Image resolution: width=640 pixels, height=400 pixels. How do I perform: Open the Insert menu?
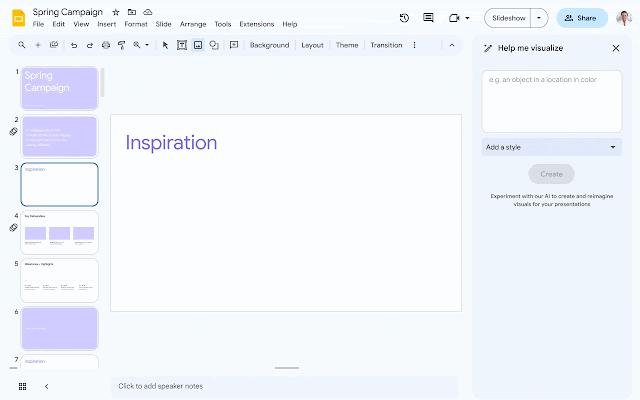107,24
